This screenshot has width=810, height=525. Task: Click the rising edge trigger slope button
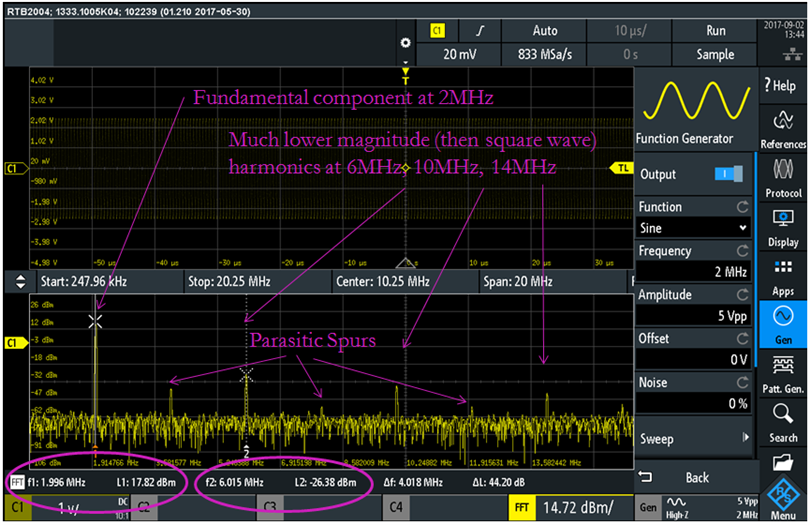pos(480,31)
